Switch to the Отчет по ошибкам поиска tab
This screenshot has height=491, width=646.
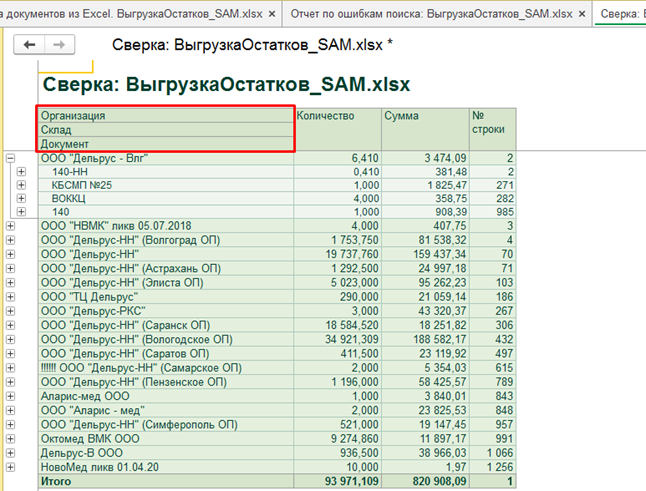(431, 14)
